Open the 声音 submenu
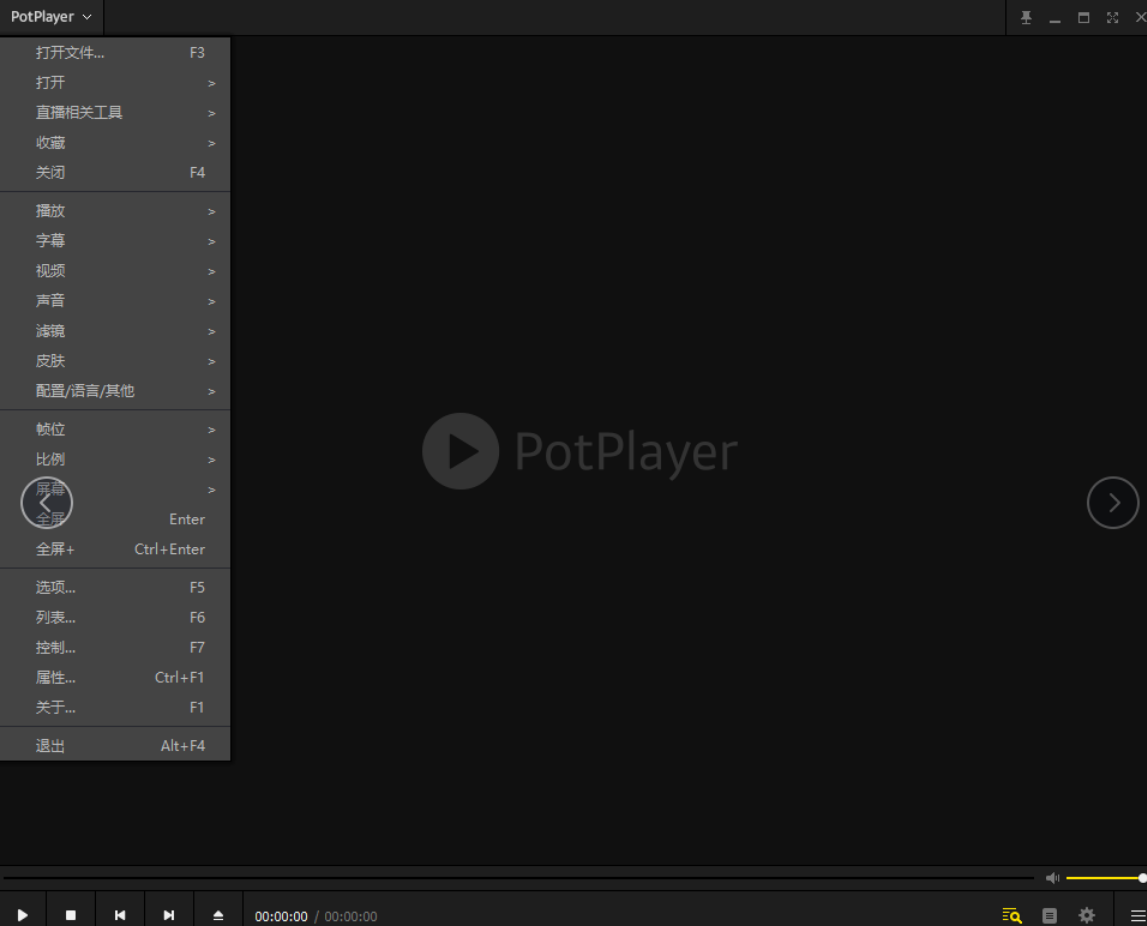 (x=115, y=301)
